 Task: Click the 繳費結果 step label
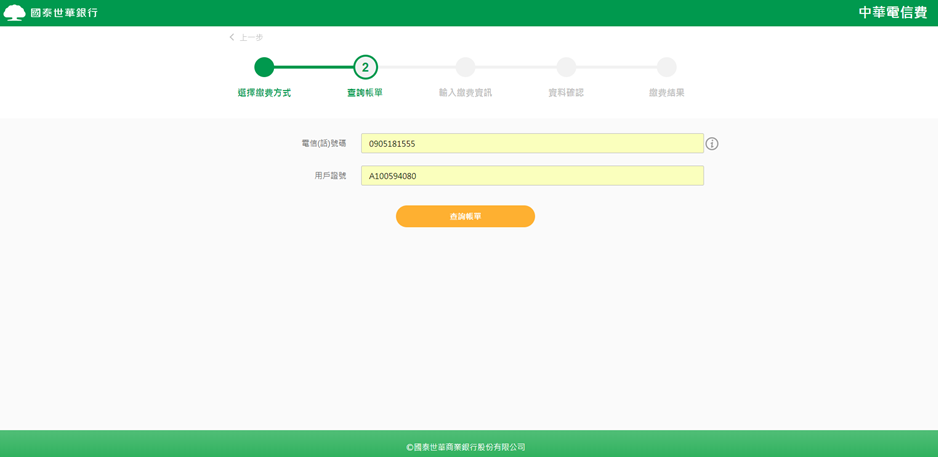pos(666,93)
